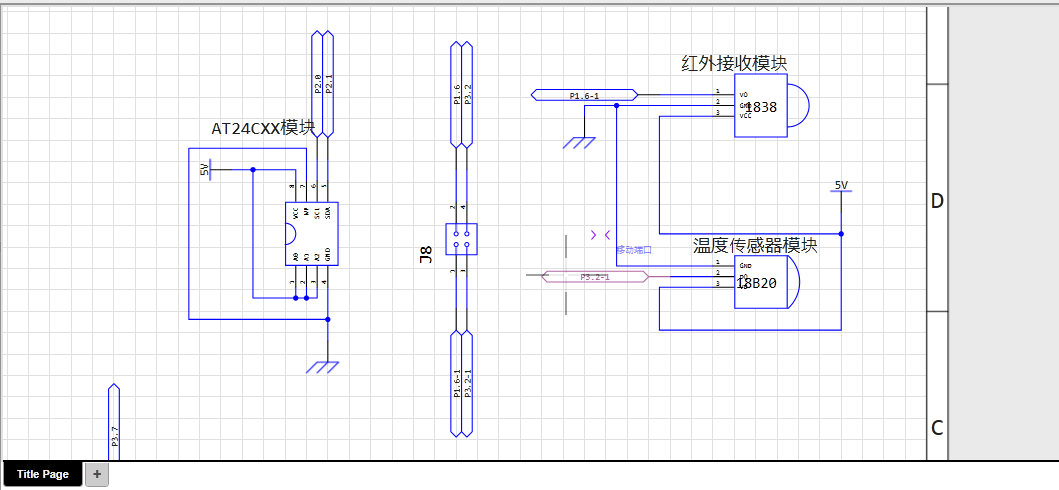Select the 1838 infrared receiver component

(x=771, y=105)
